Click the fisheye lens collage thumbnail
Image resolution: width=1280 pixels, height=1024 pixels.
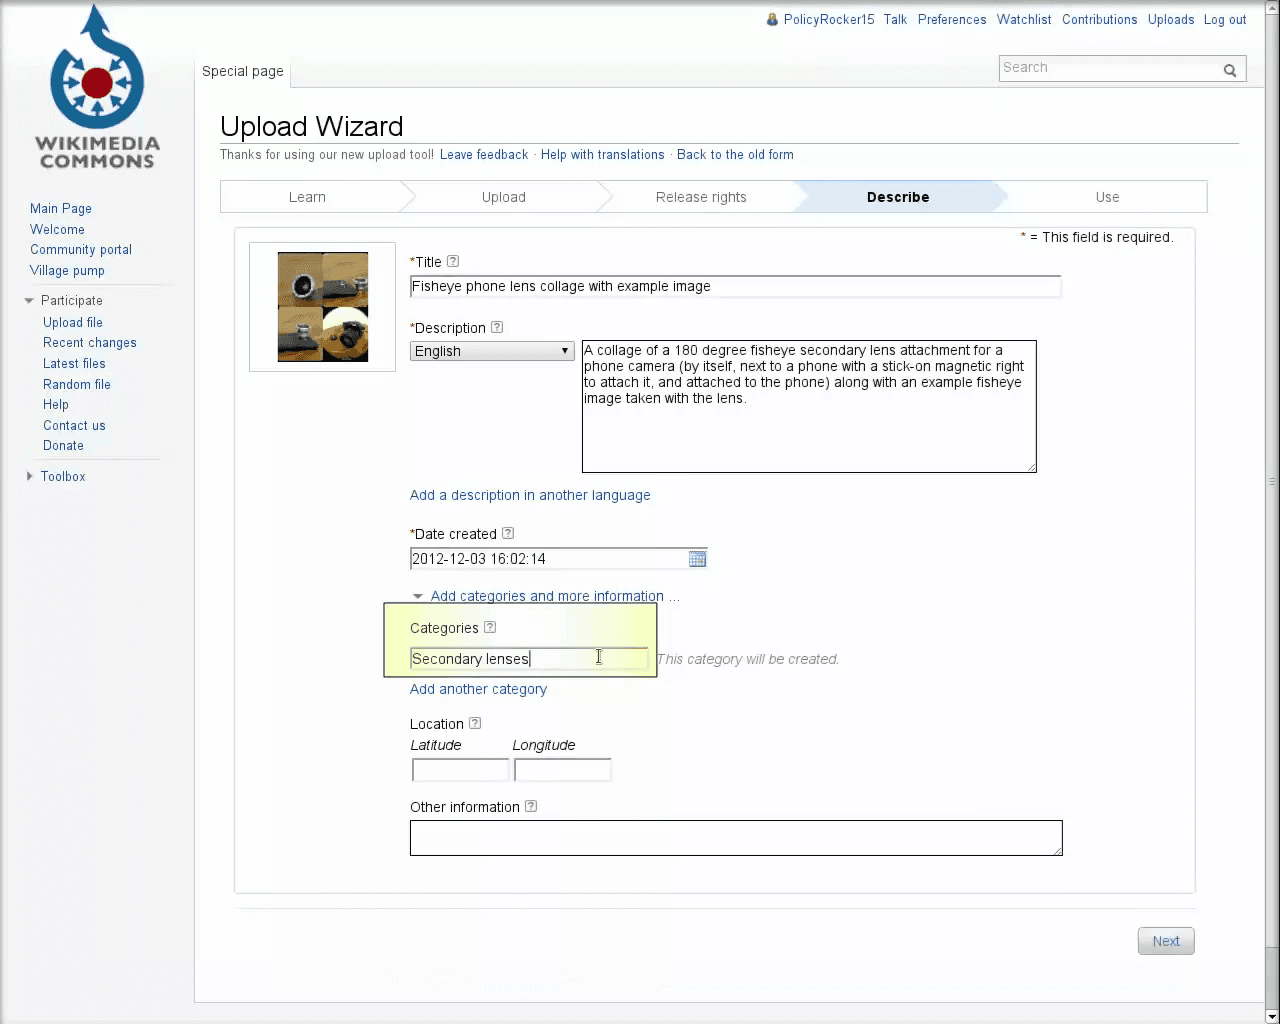(323, 307)
